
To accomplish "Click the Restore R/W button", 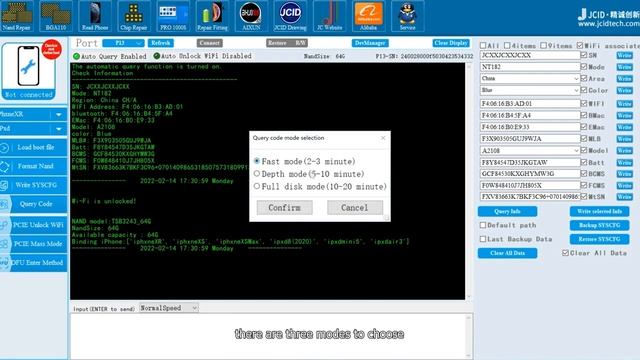I will pos(287,43).
